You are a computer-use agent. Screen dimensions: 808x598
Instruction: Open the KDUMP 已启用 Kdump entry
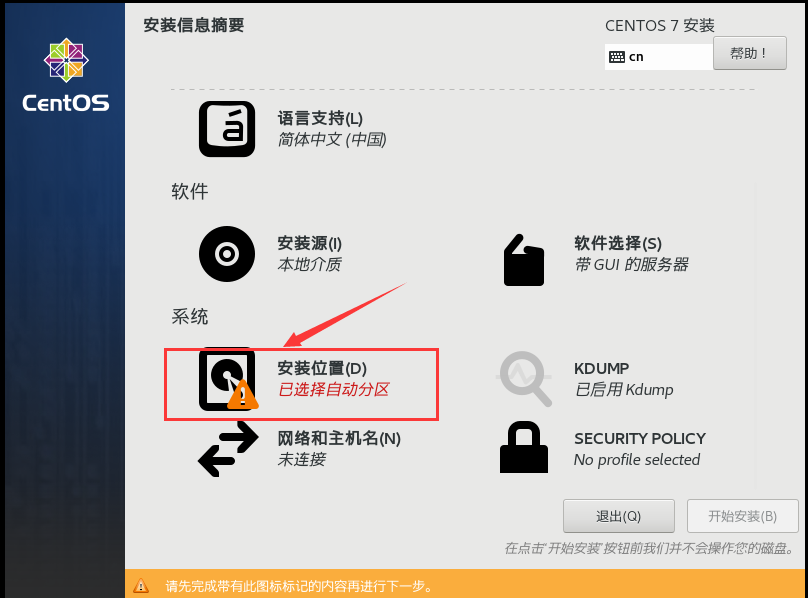[x=624, y=379]
